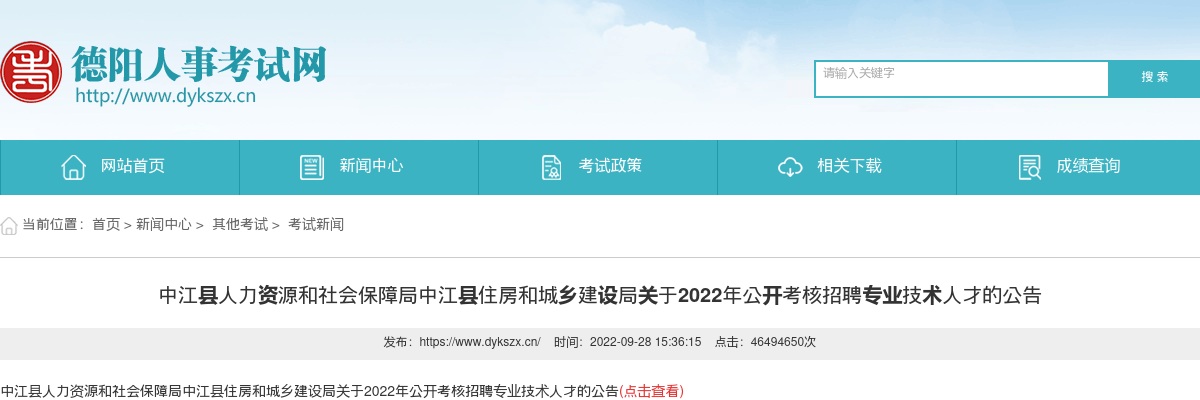Open the red (点击查看) link

click(x=652, y=391)
